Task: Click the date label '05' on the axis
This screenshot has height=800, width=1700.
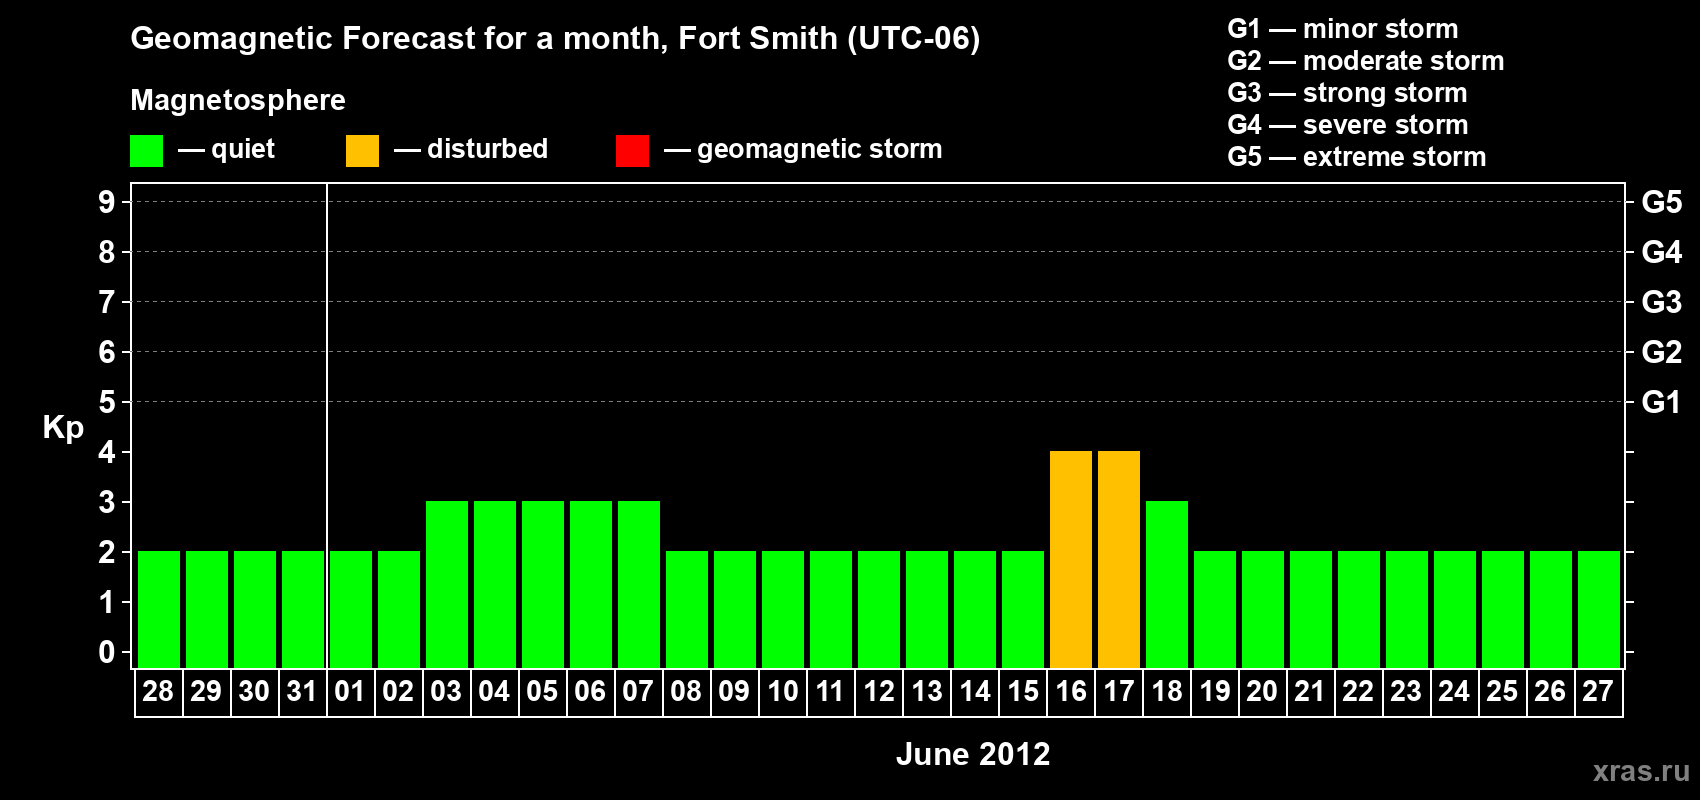Action: 542,692
